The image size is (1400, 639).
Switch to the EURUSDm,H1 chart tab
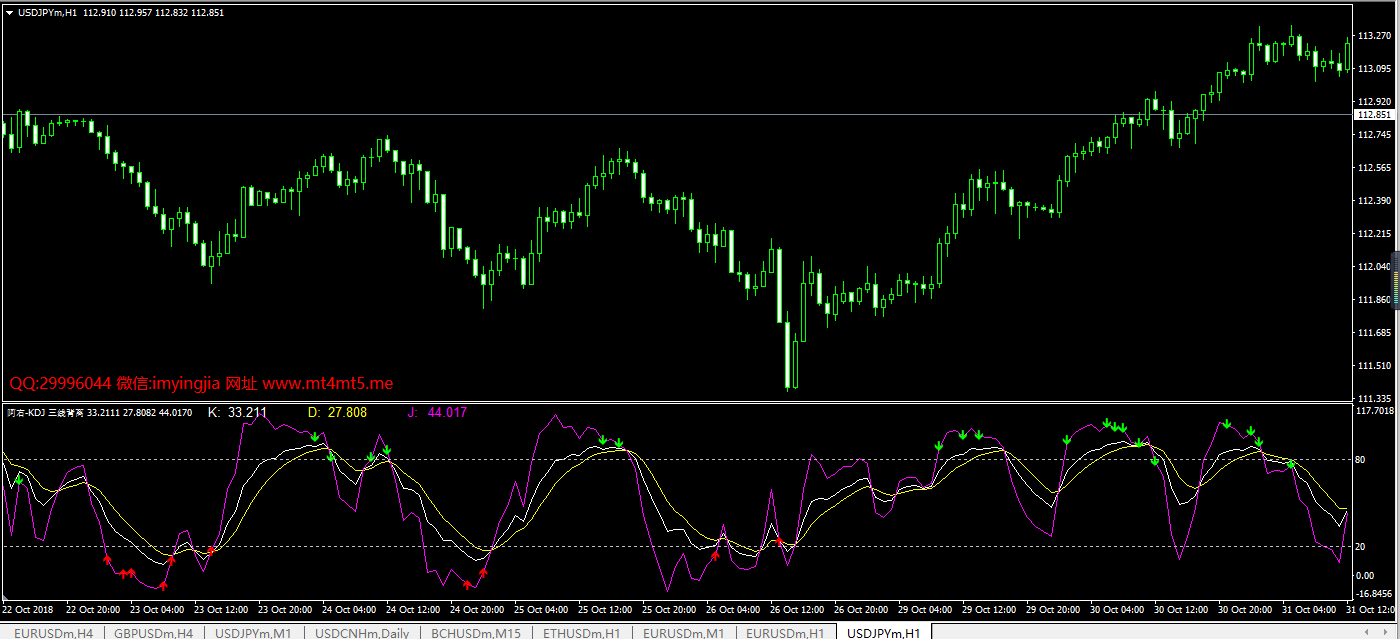click(x=785, y=632)
